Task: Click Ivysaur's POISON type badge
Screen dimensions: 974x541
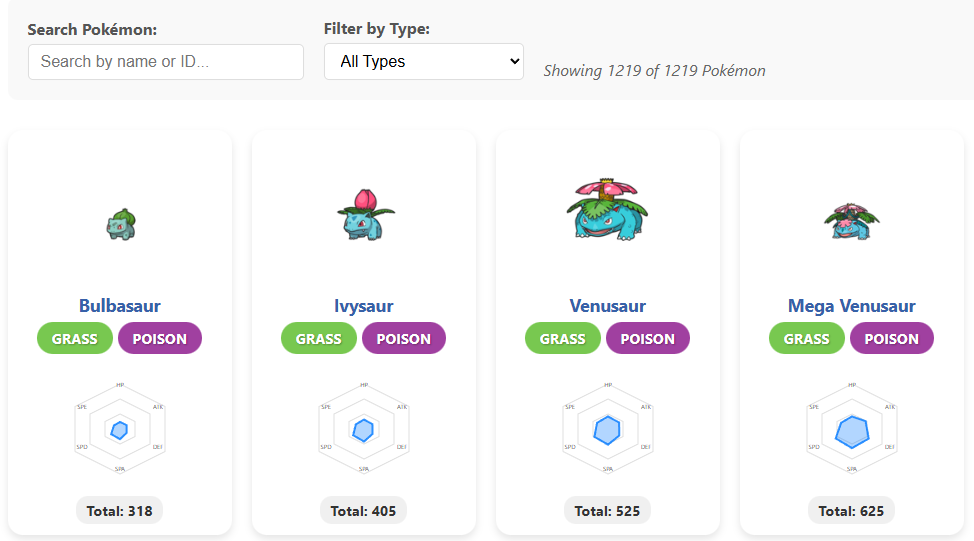Action: point(404,339)
